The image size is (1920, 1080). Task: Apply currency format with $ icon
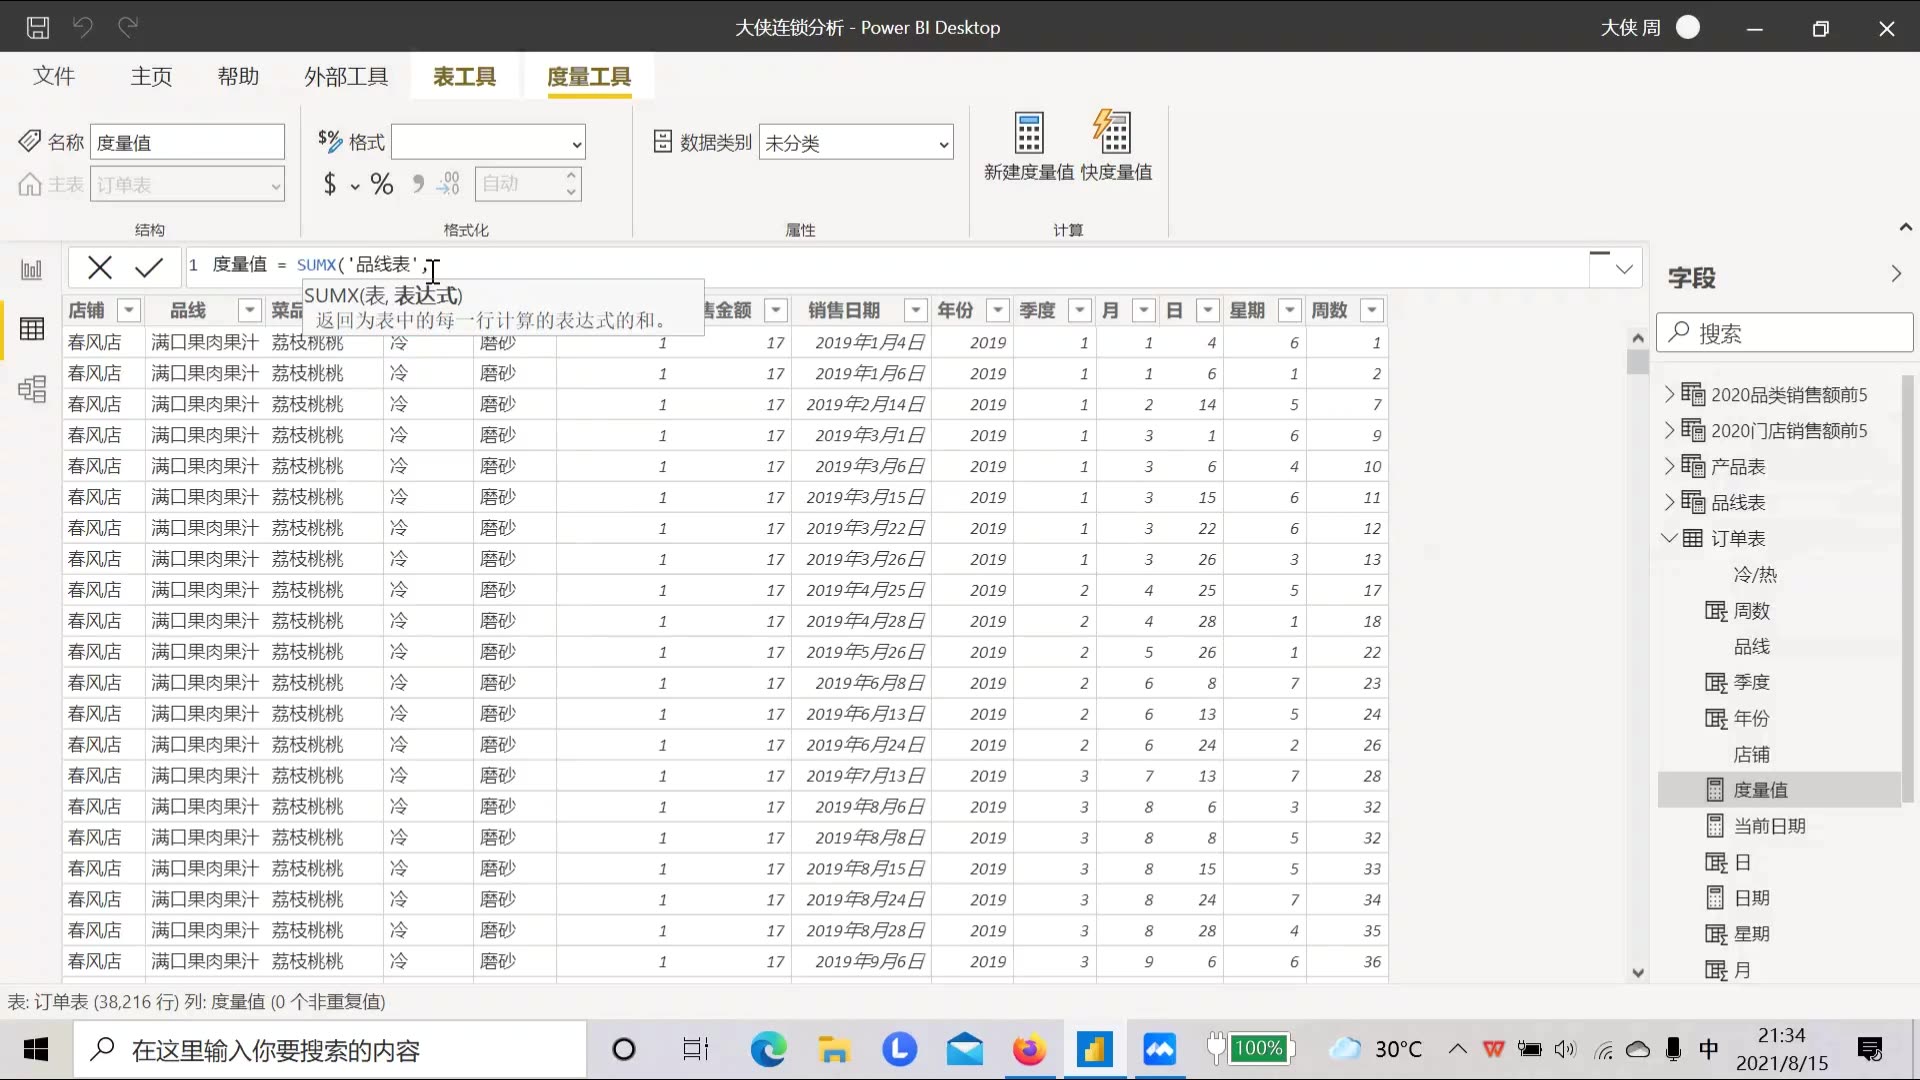331,184
